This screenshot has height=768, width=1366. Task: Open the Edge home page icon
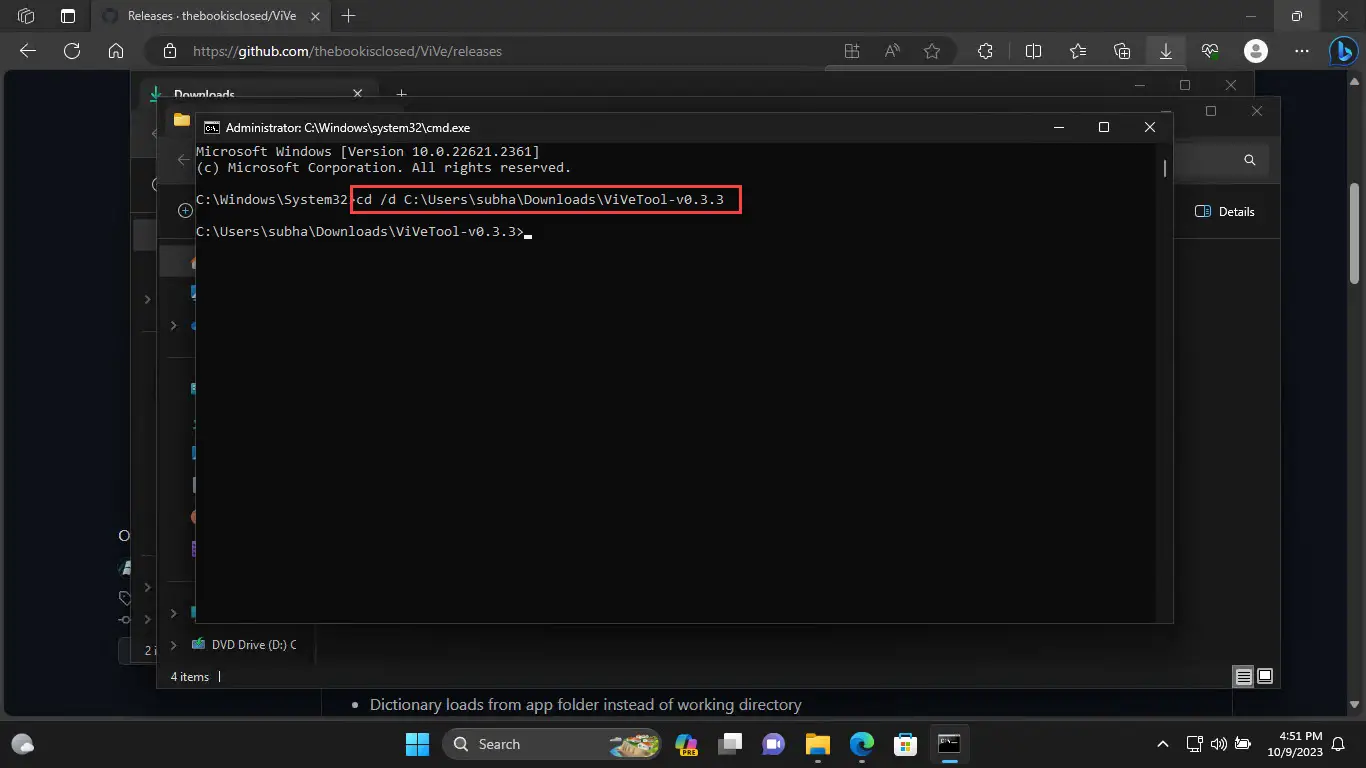(x=116, y=51)
